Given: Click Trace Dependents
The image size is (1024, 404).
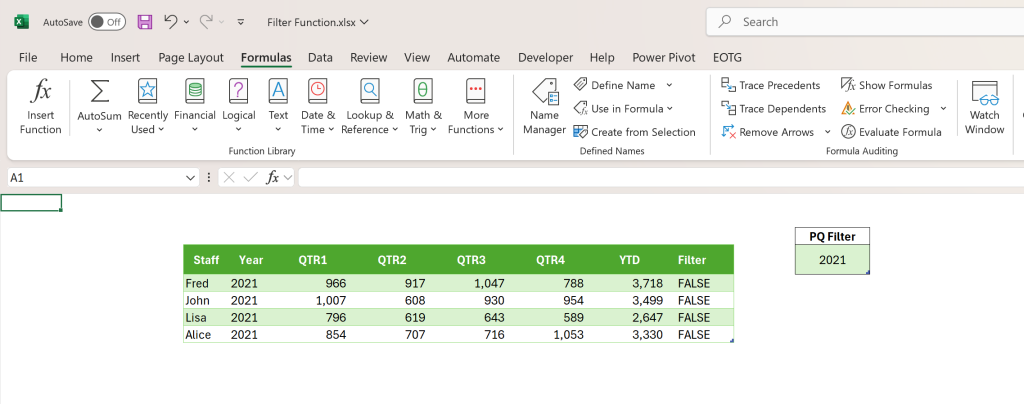Looking at the screenshot, I should 773,108.
